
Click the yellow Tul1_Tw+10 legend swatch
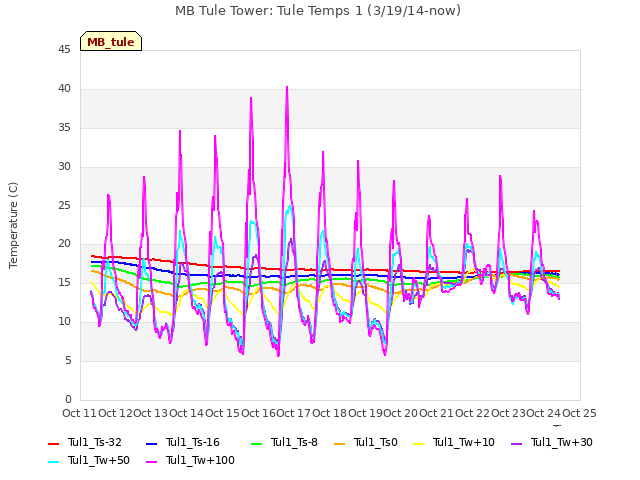coord(418,444)
